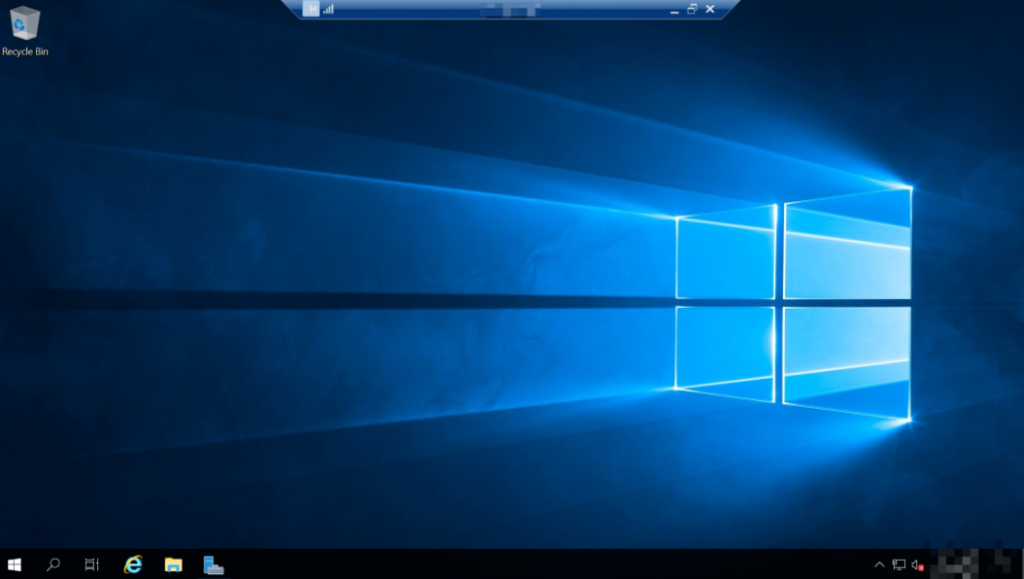Screen dimensions: 1024x579
Task: Select the Recycle Bin label text
Action: point(25,52)
